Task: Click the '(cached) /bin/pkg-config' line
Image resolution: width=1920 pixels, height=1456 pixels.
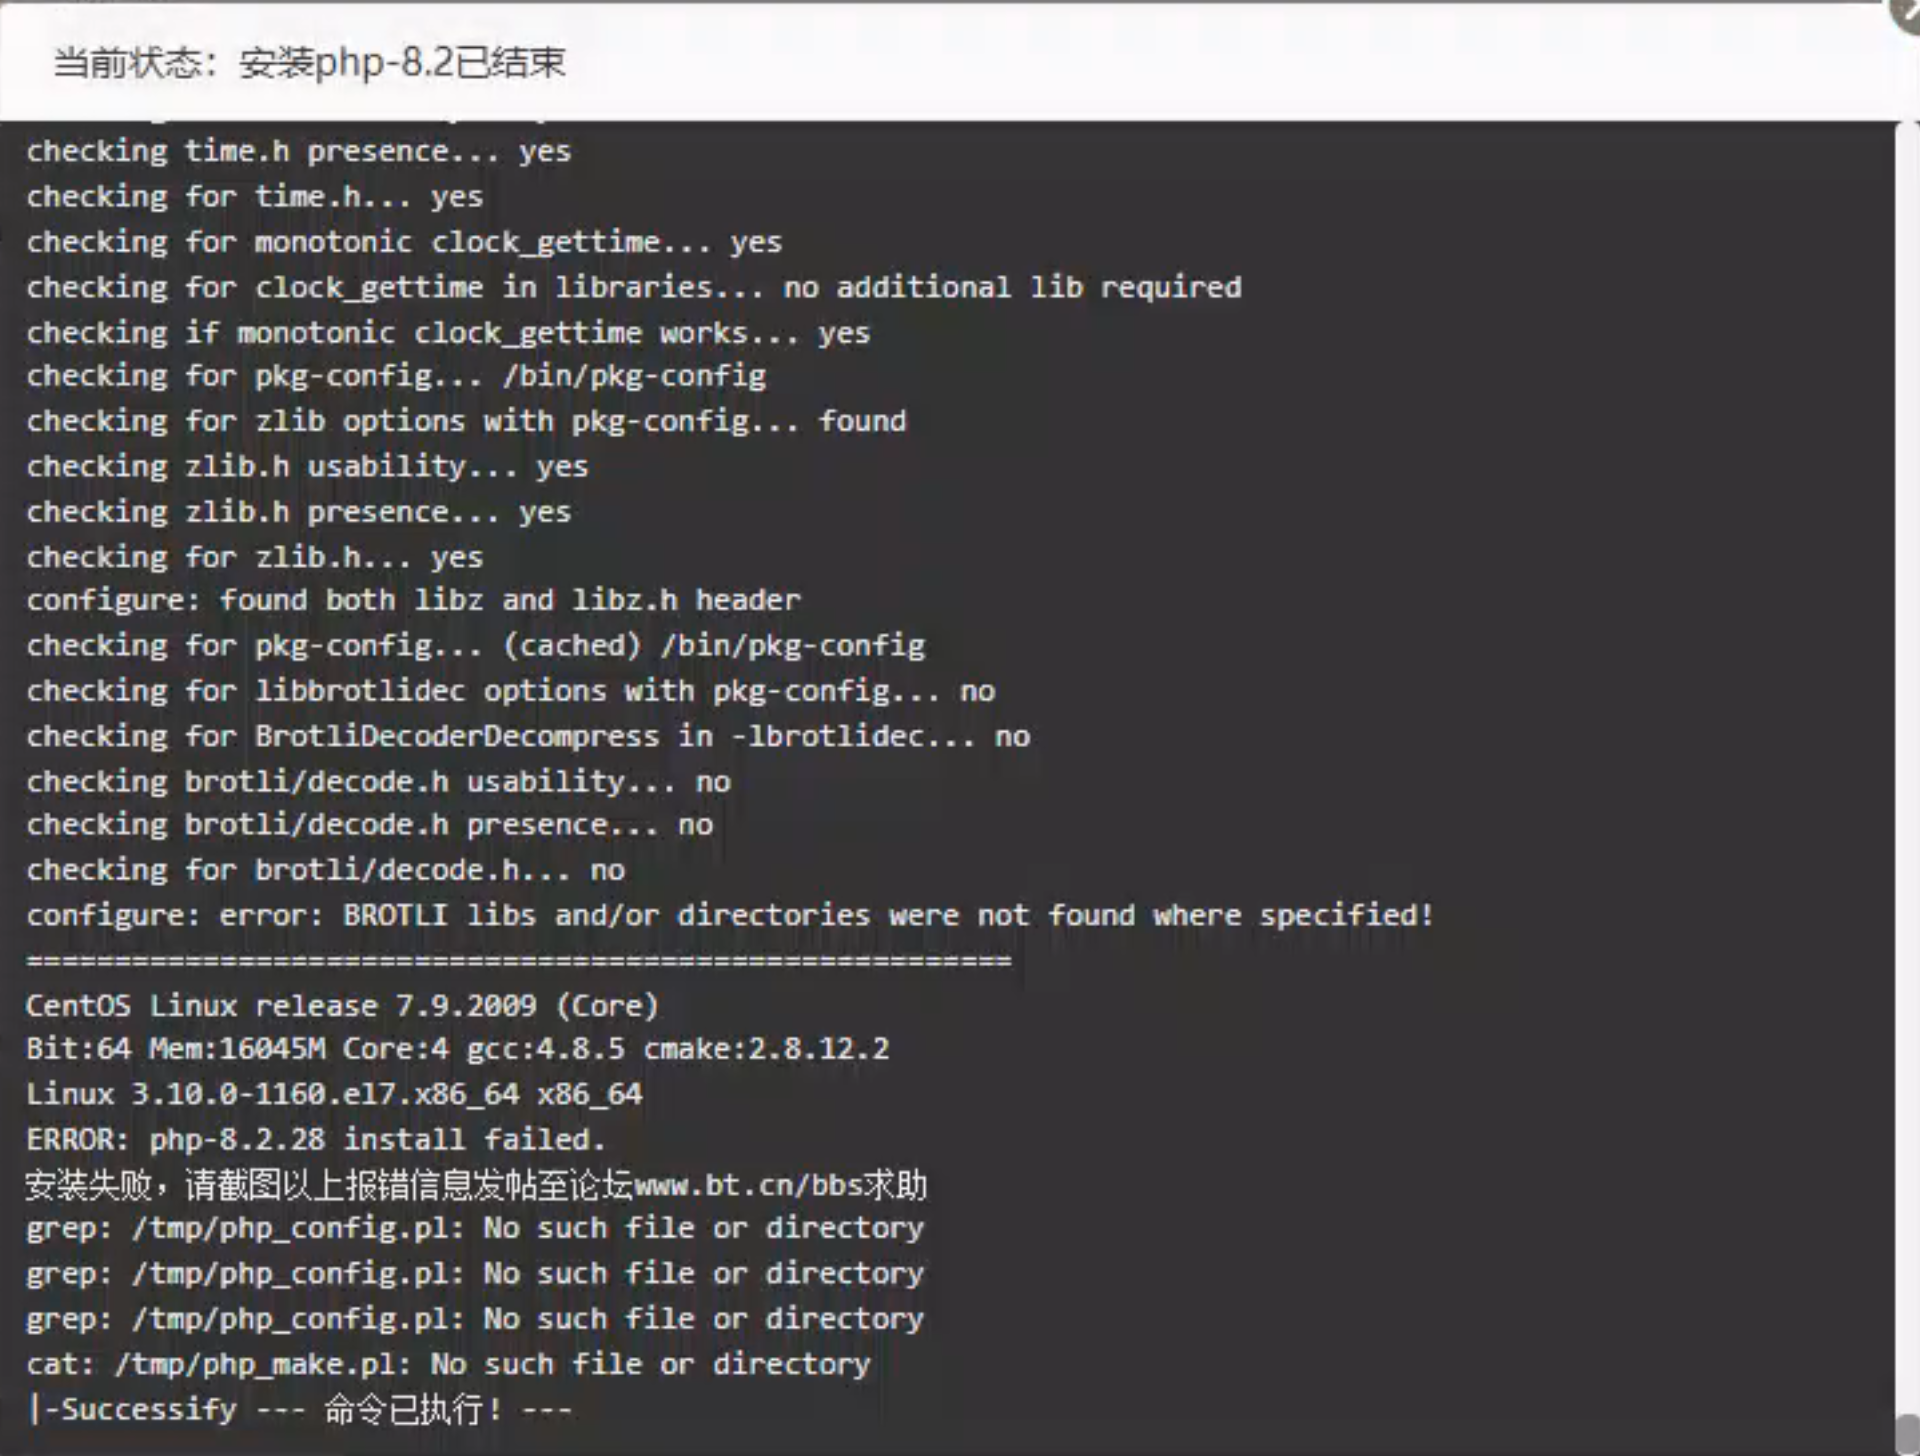Action: (x=476, y=646)
